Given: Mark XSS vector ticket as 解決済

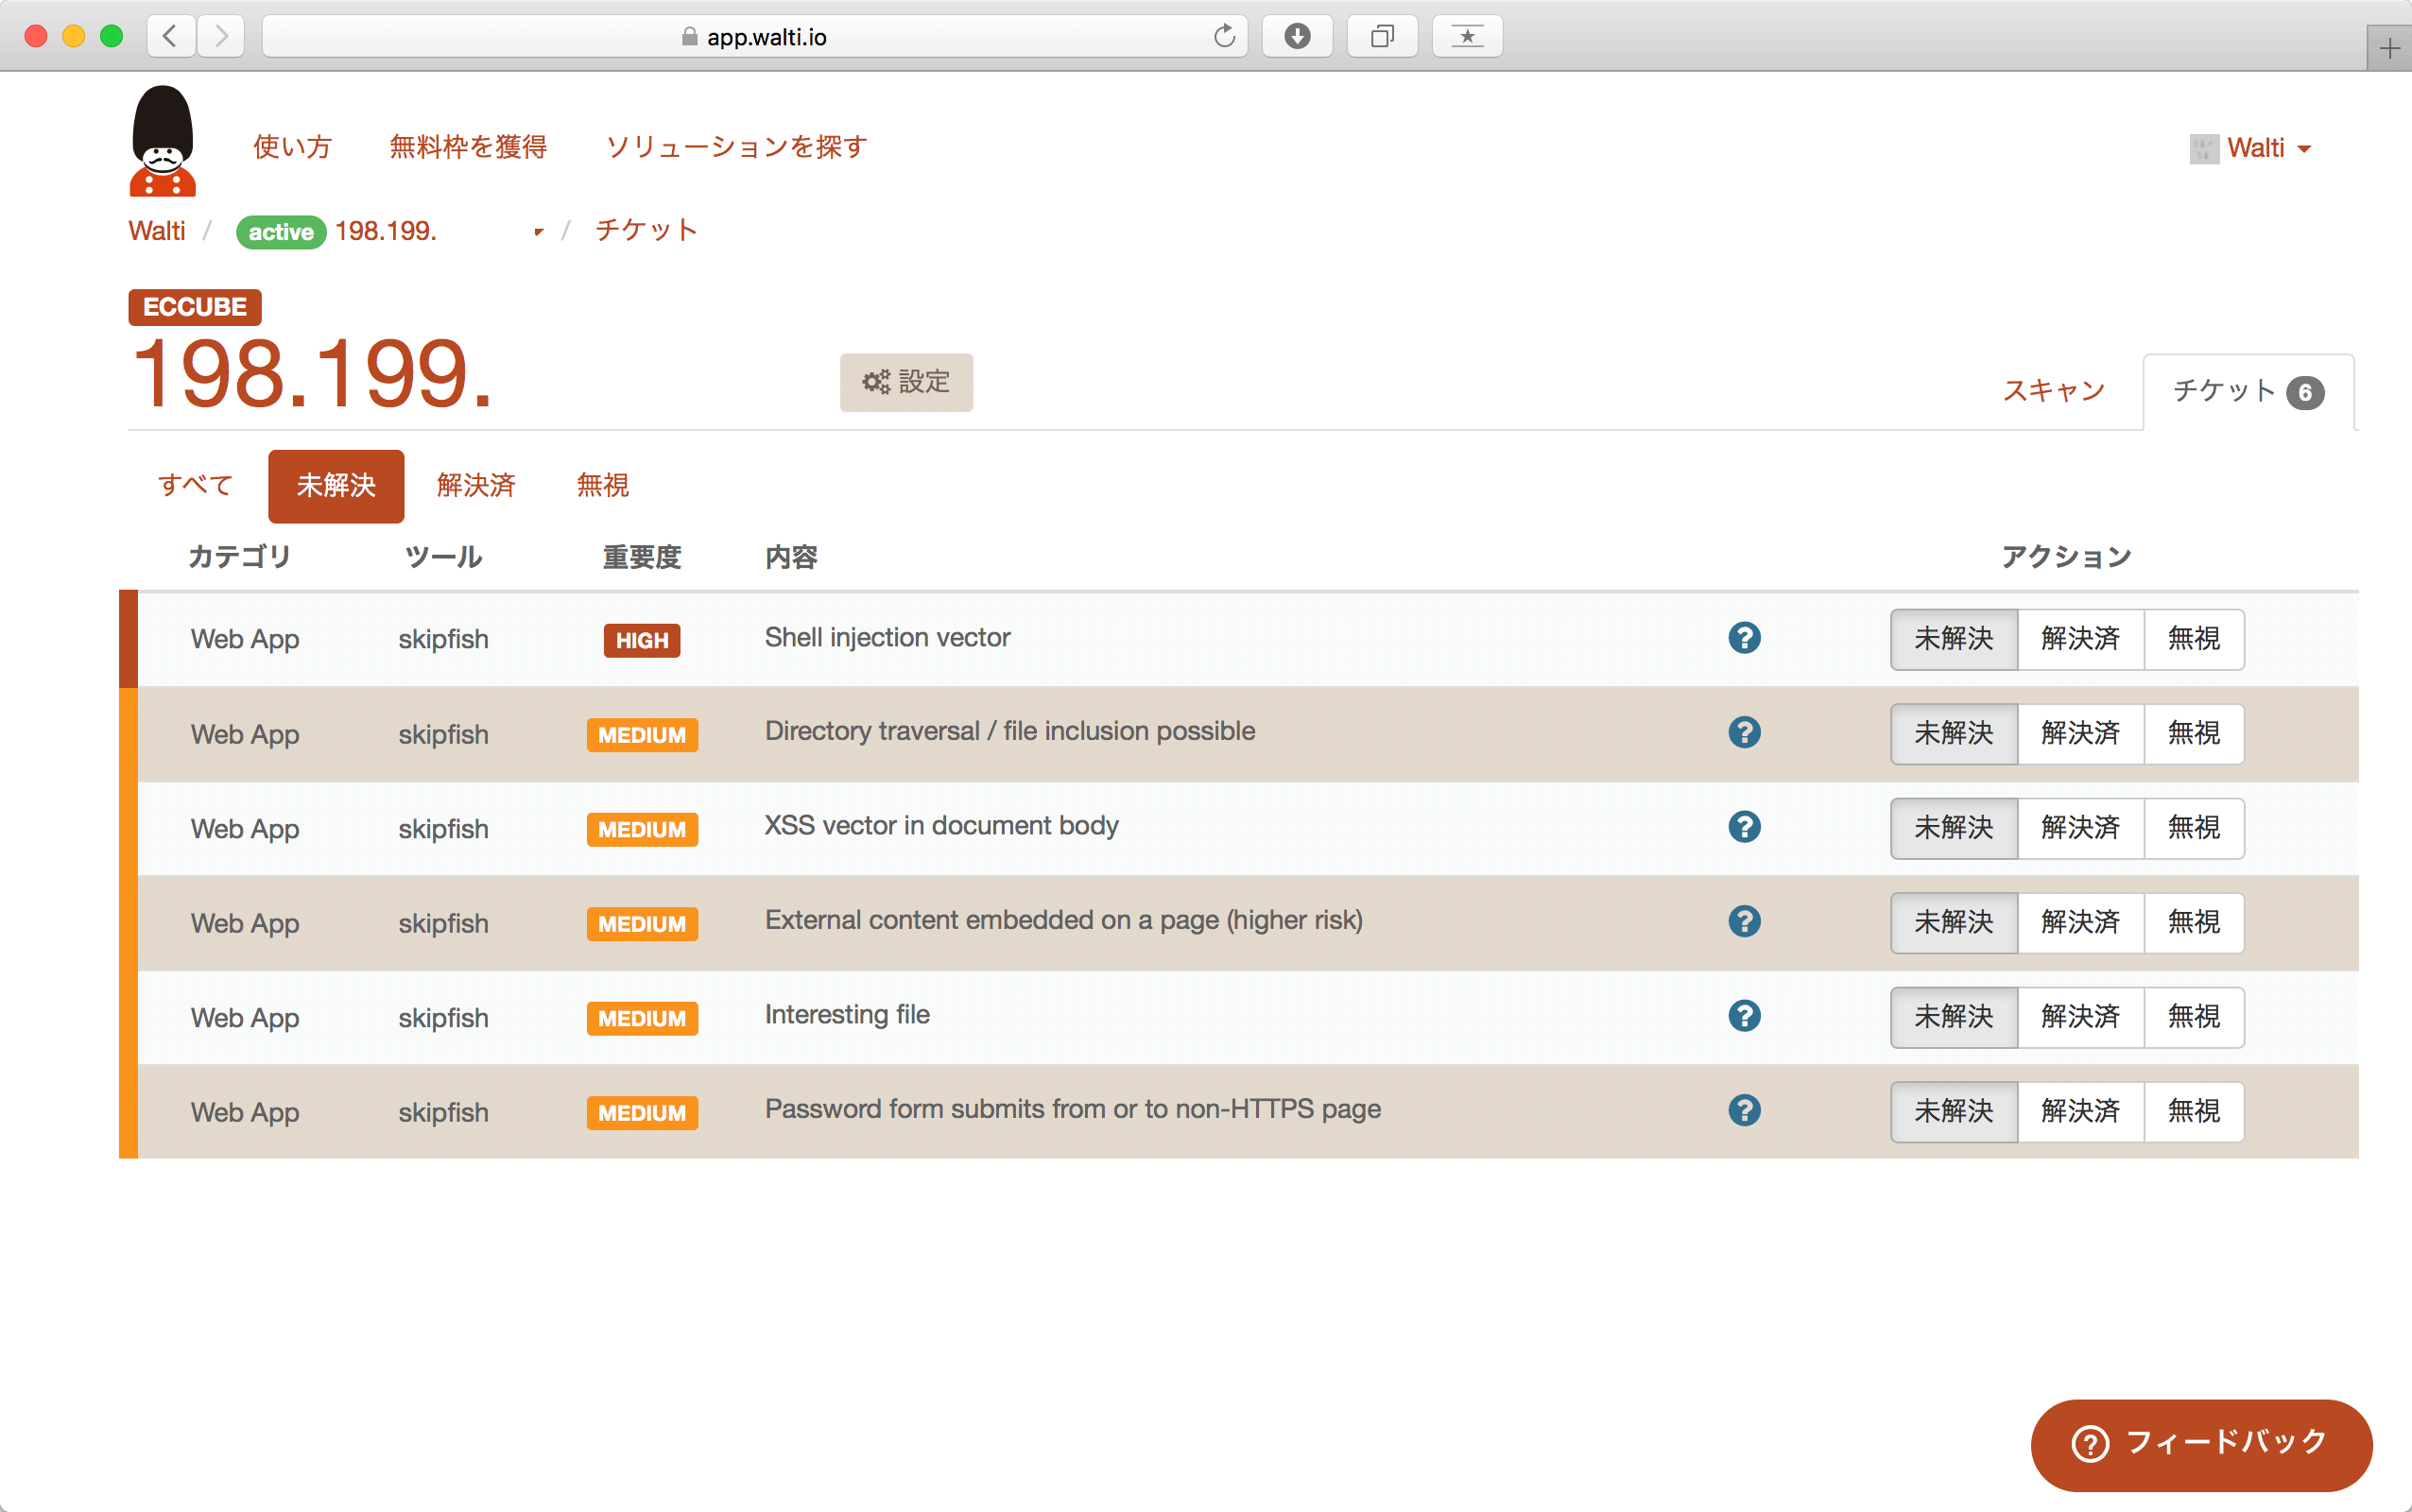Looking at the screenshot, I should point(2081,828).
